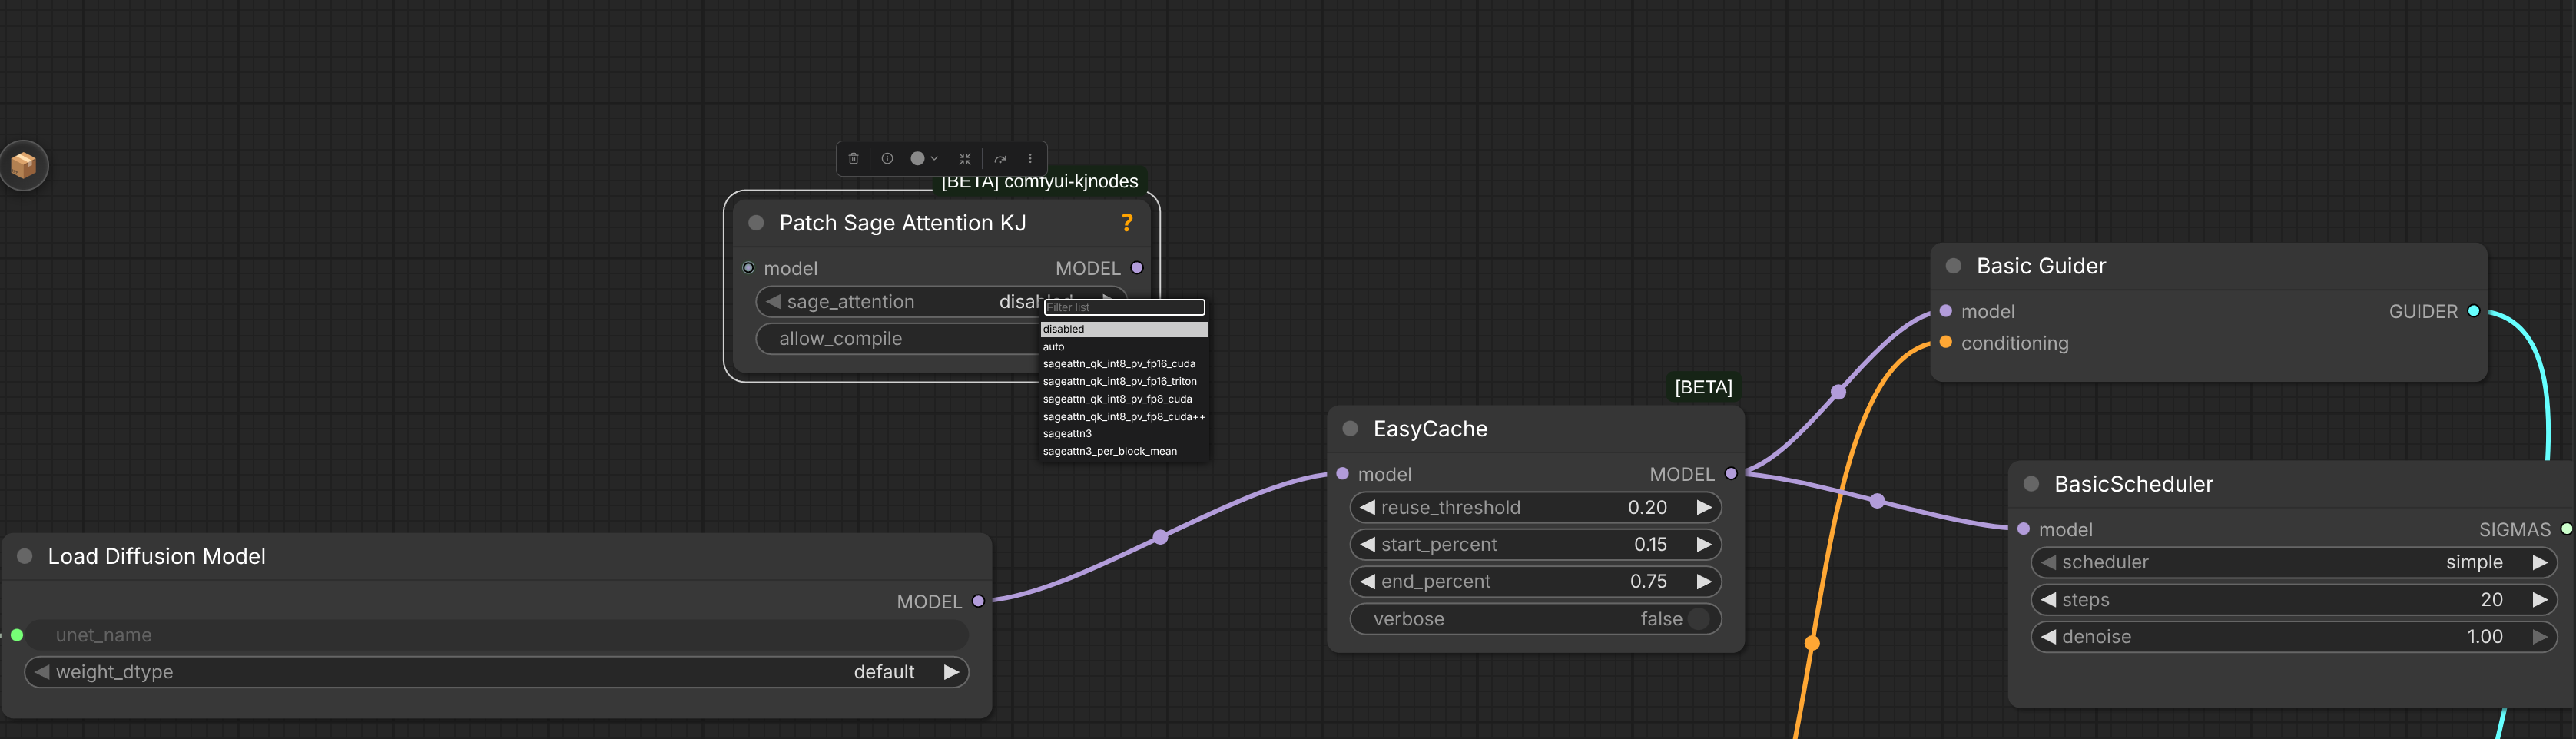Click the unet_name field
This screenshot has width=2576, height=739.
click(496, 635)
